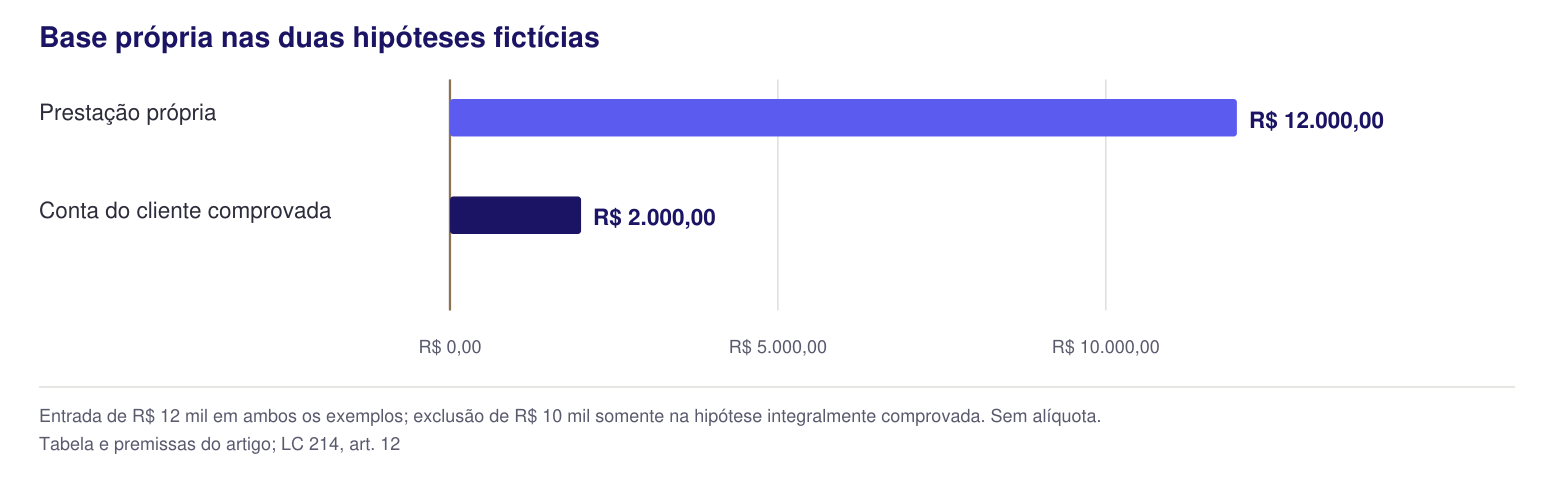This screenshot has height=501, width=1560.
Task: Click the 'R$ 10.000,00' axis tick label
Action: 1106,348
